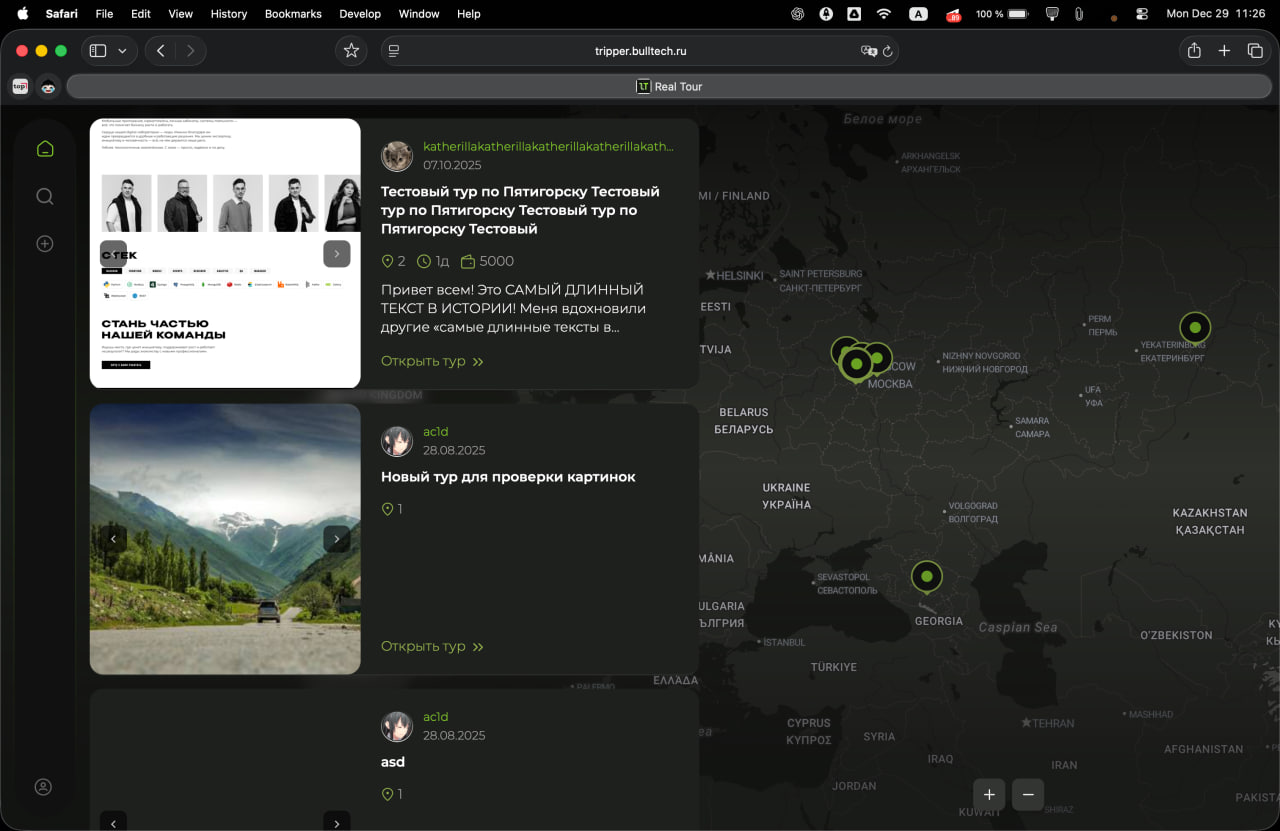Zoom in on the map
This screenshot has height=831, width=1280.
click(x=989, y=795)
